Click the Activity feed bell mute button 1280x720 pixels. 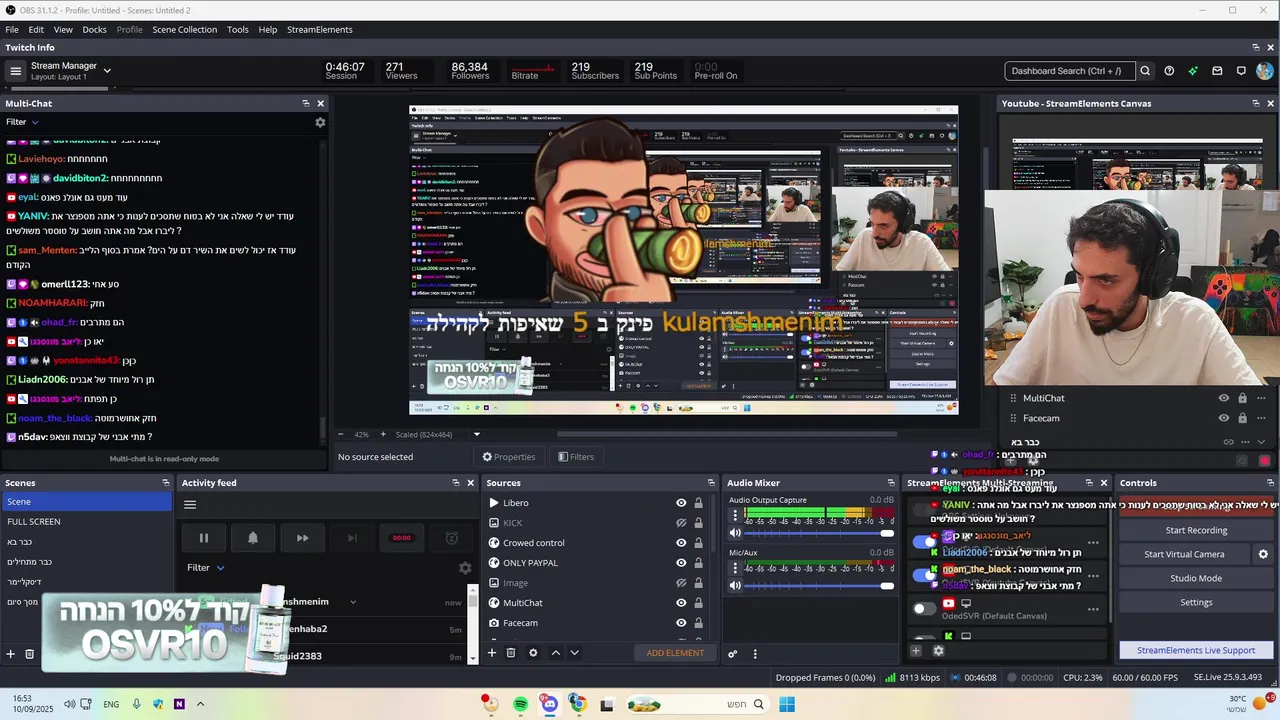coord(252,538)
